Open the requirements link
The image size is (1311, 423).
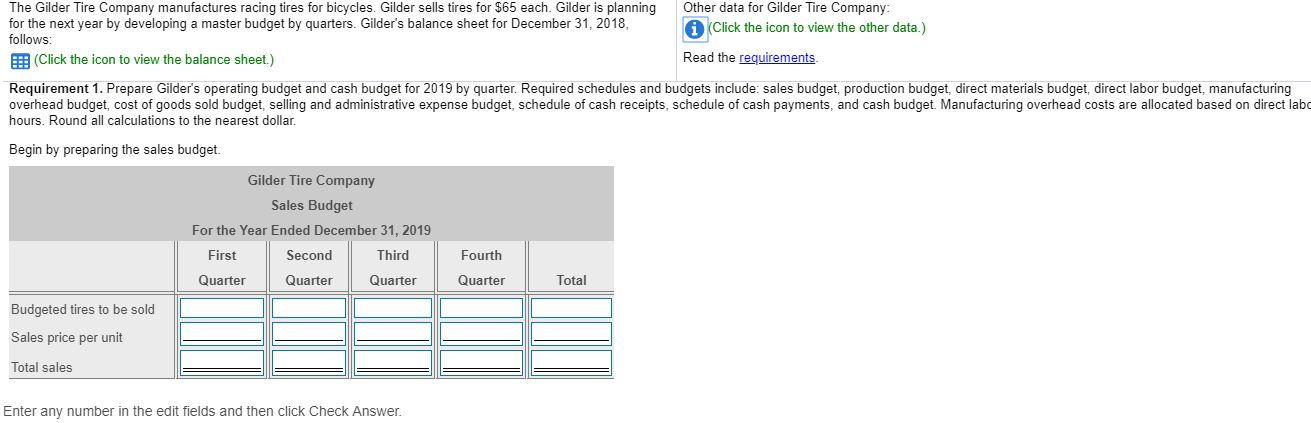click(777, 58)
